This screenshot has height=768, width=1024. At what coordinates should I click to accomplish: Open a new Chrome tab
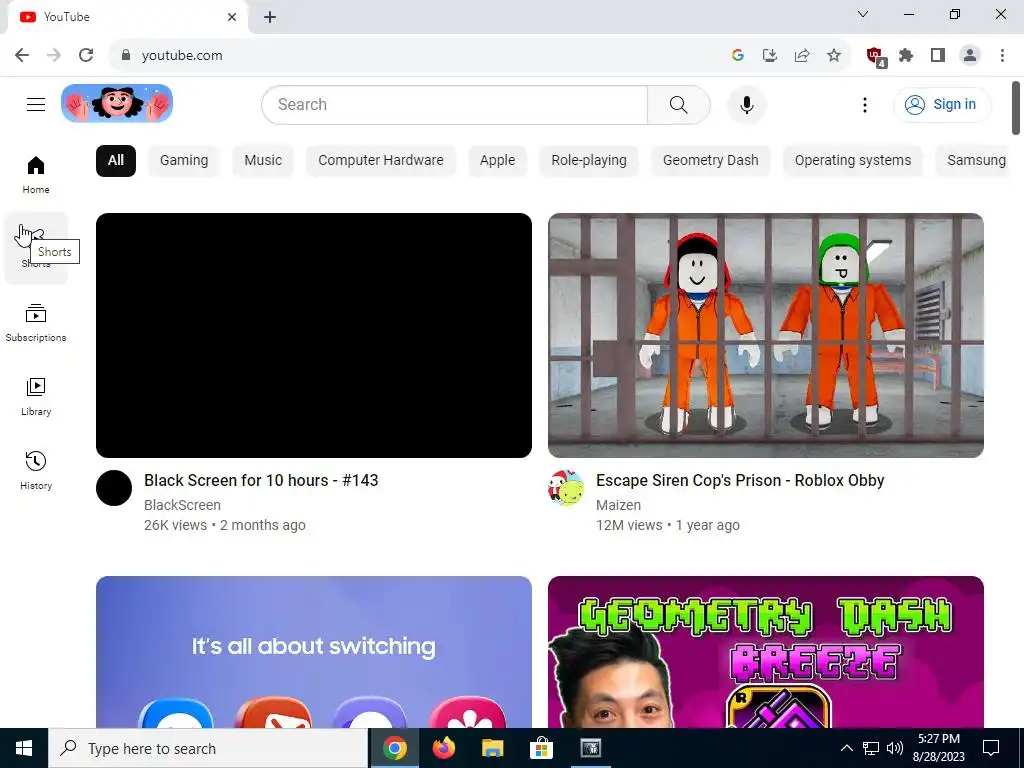pos(270,17)
